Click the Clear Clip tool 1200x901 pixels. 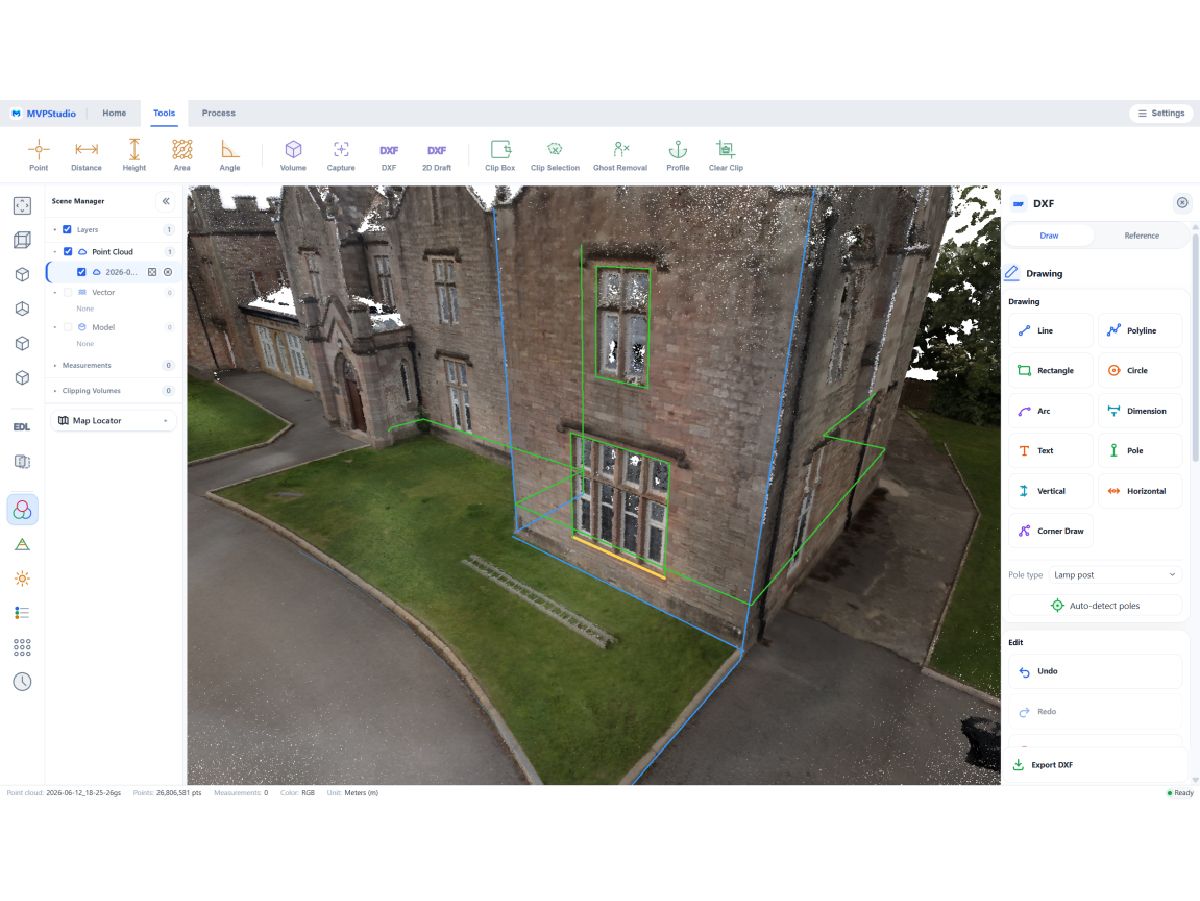726,155
